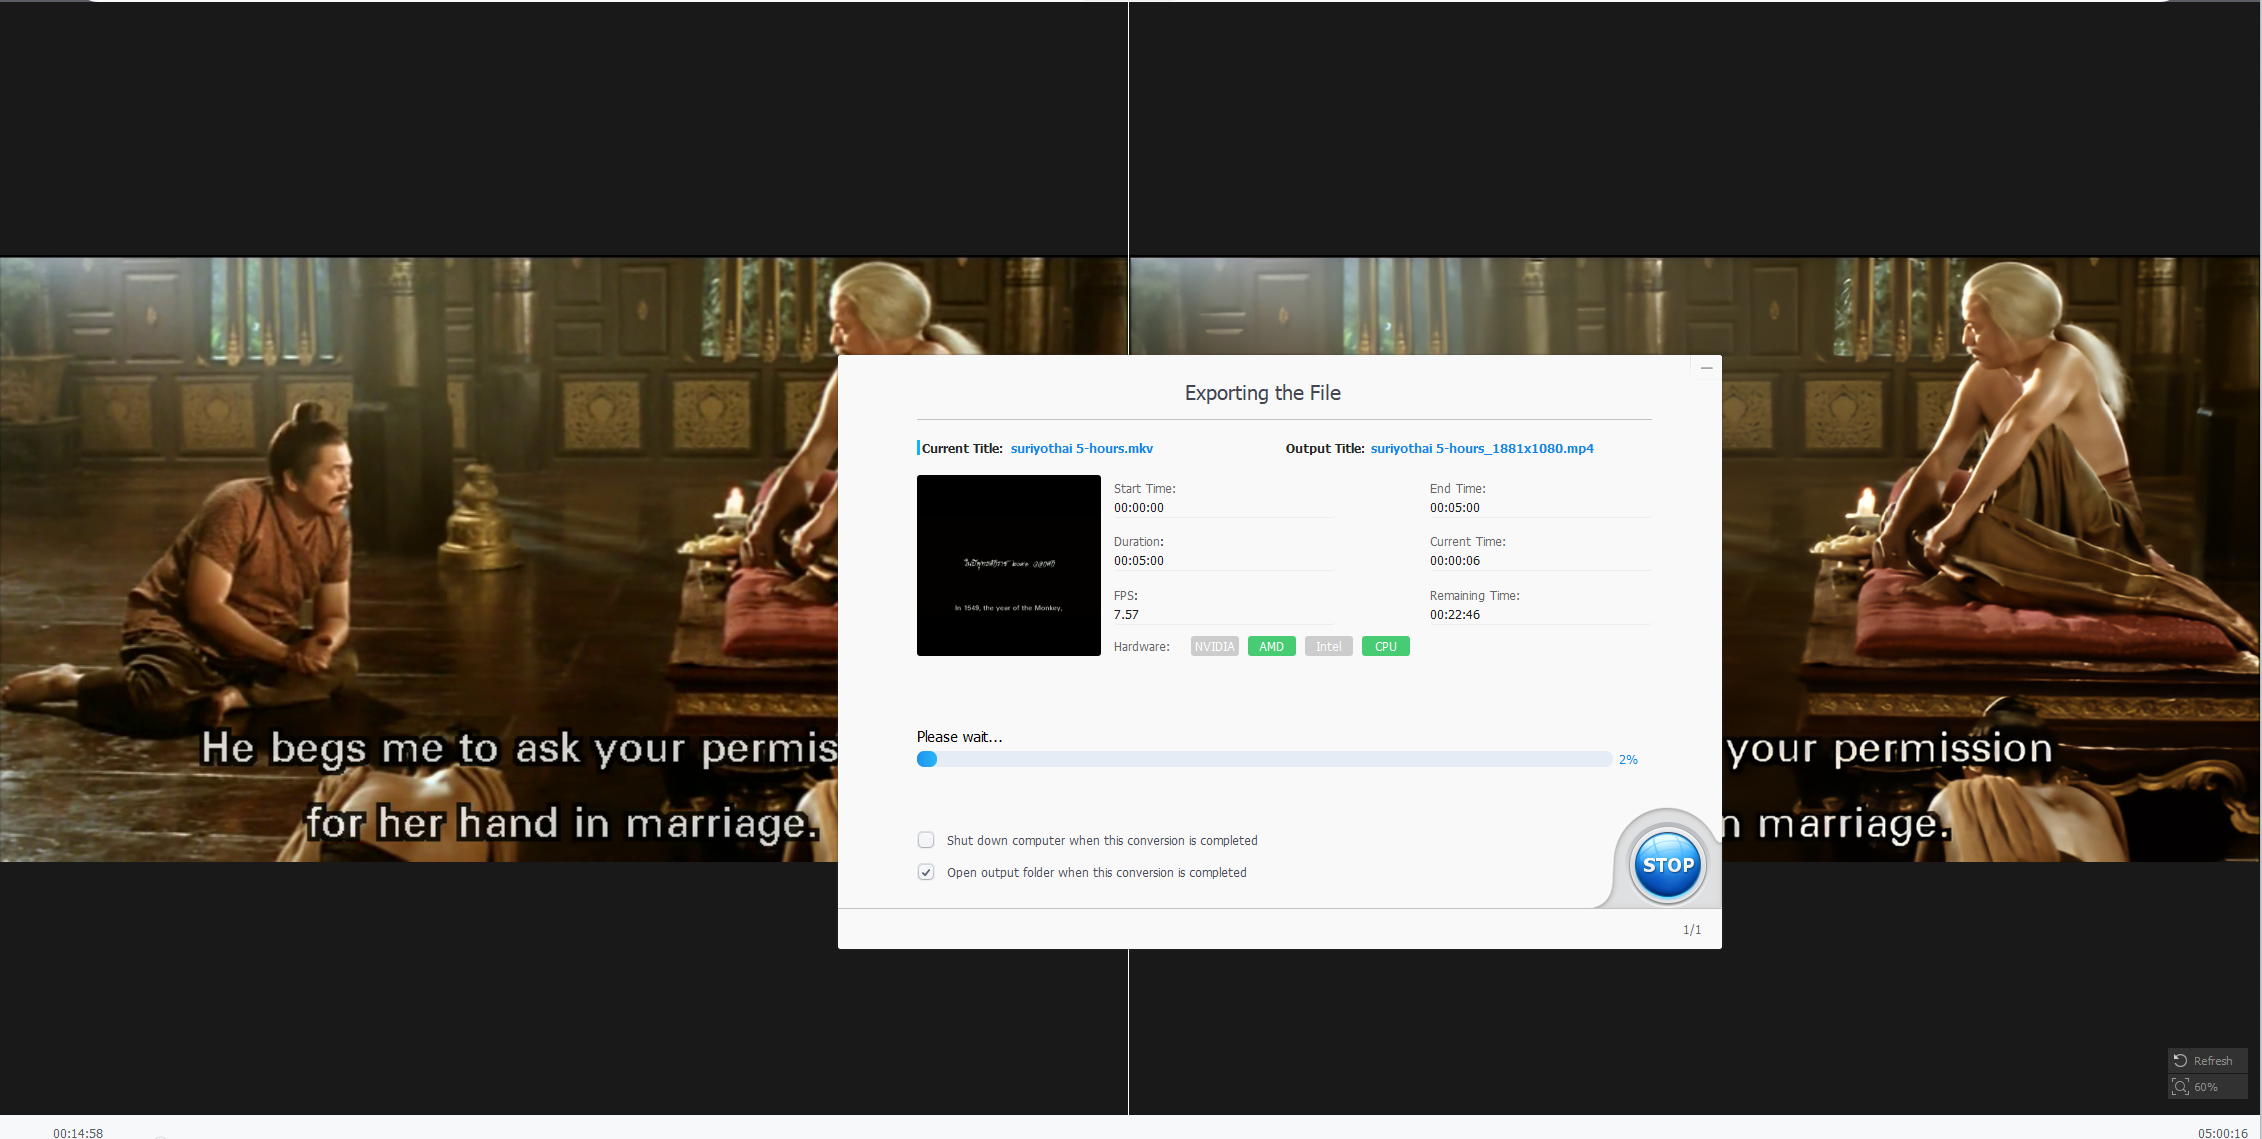The image size is (2262, 1139).
Task: Click the 2% export progress bar
Action: [x=1263, y=759]
